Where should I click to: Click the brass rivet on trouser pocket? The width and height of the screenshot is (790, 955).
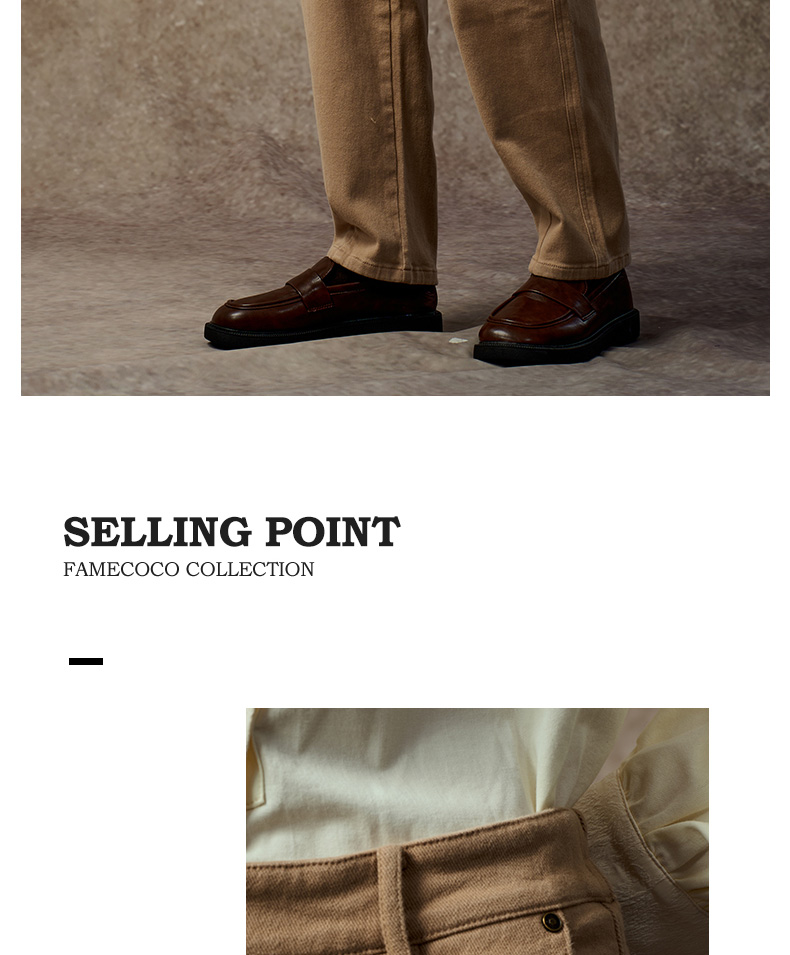552,921
